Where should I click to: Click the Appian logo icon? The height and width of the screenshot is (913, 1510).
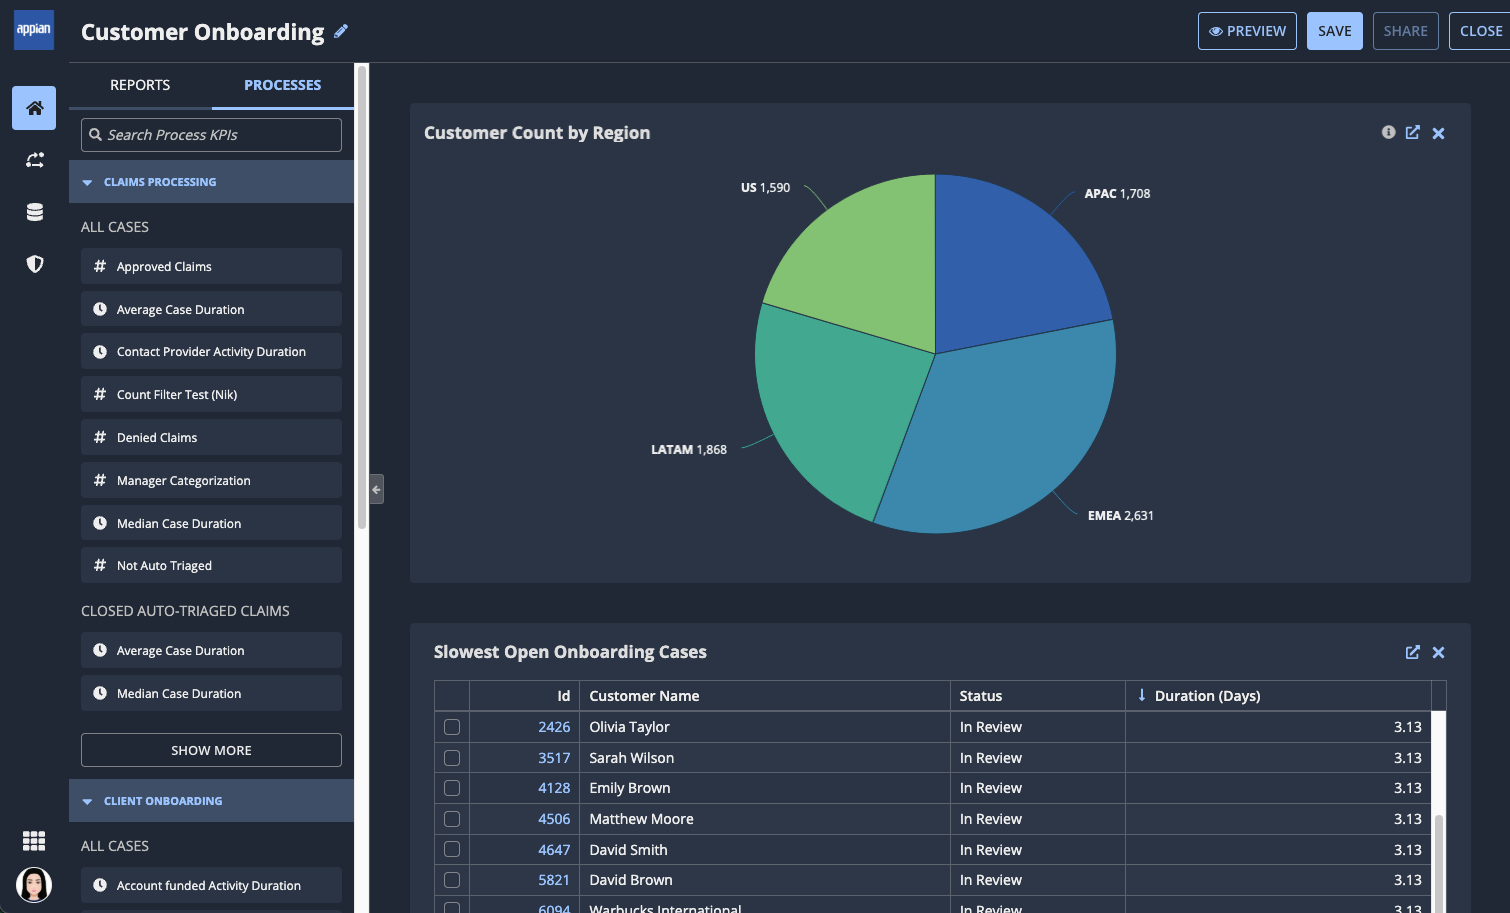[34, 29]
